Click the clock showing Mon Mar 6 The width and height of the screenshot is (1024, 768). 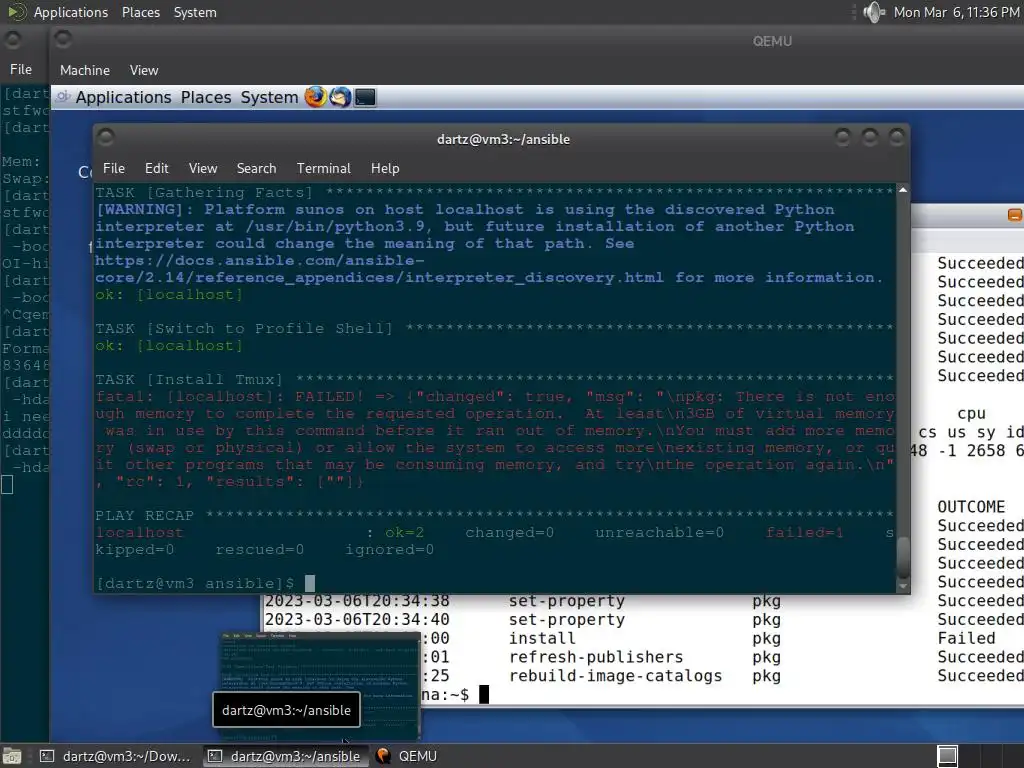click(956, 12)
